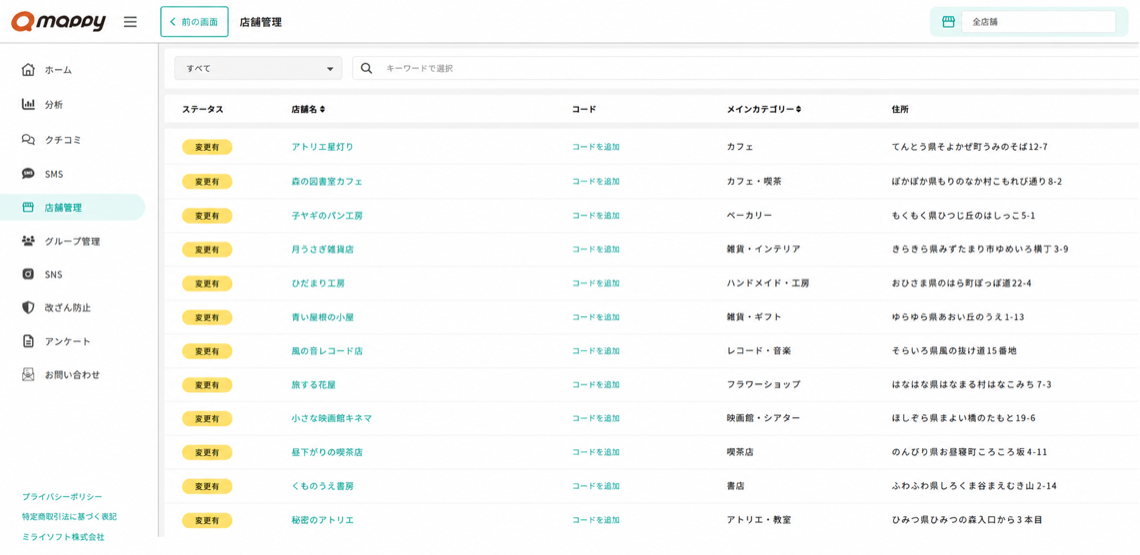Click the 住所 column header
The image size is (1140, 555).
tap(899, 110)
